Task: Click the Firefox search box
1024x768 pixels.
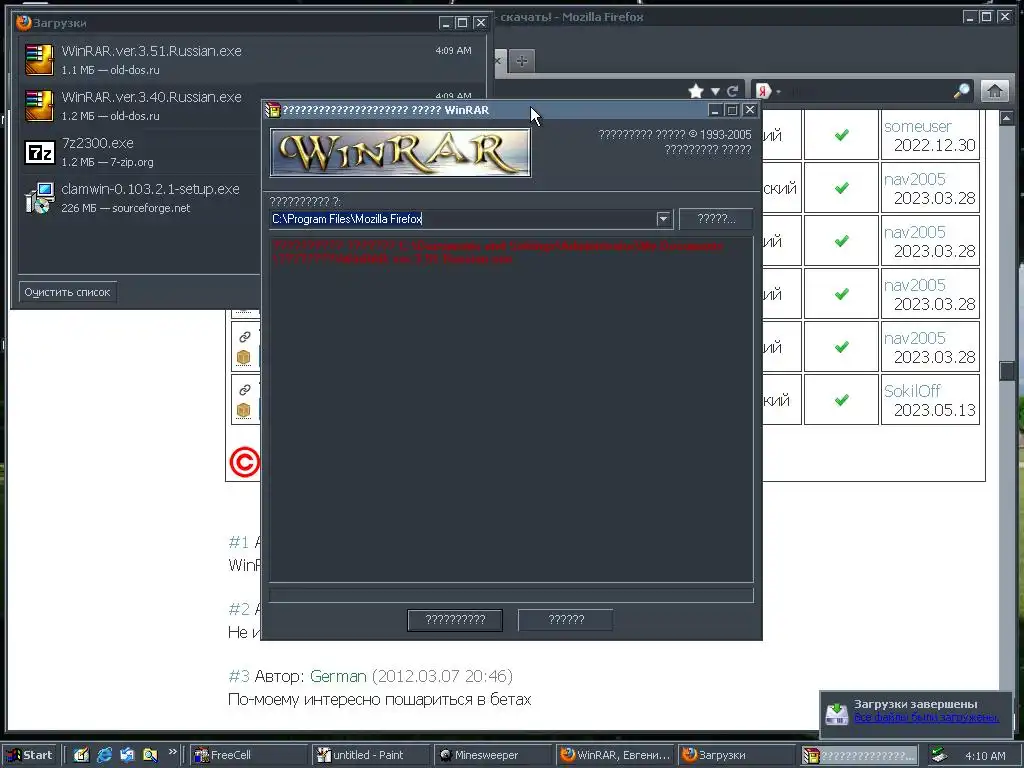Action: coord(869,91)
